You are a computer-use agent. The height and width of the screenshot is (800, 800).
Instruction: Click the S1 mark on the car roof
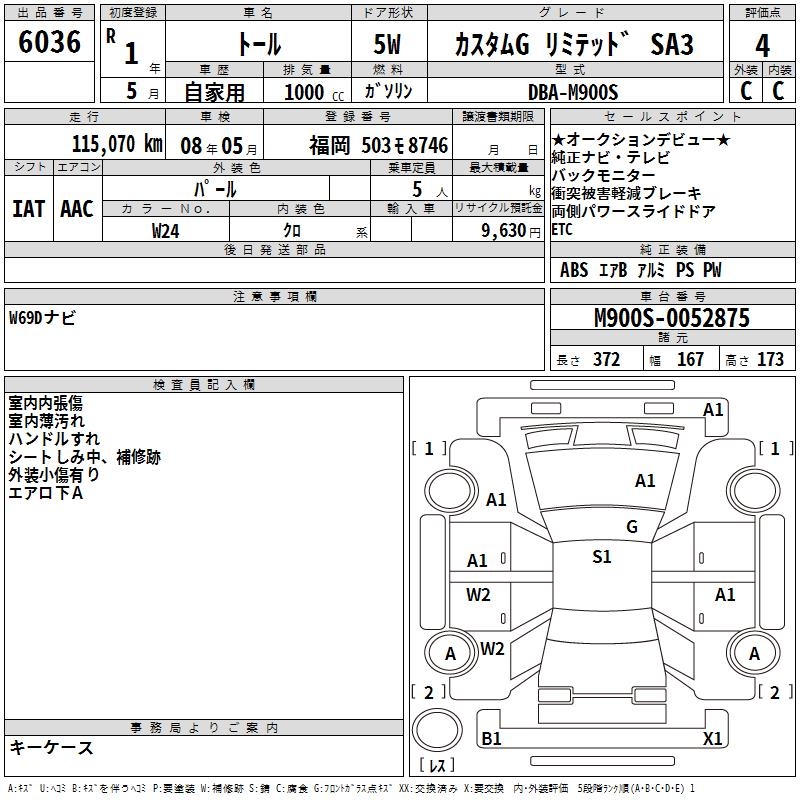[601, 557]
